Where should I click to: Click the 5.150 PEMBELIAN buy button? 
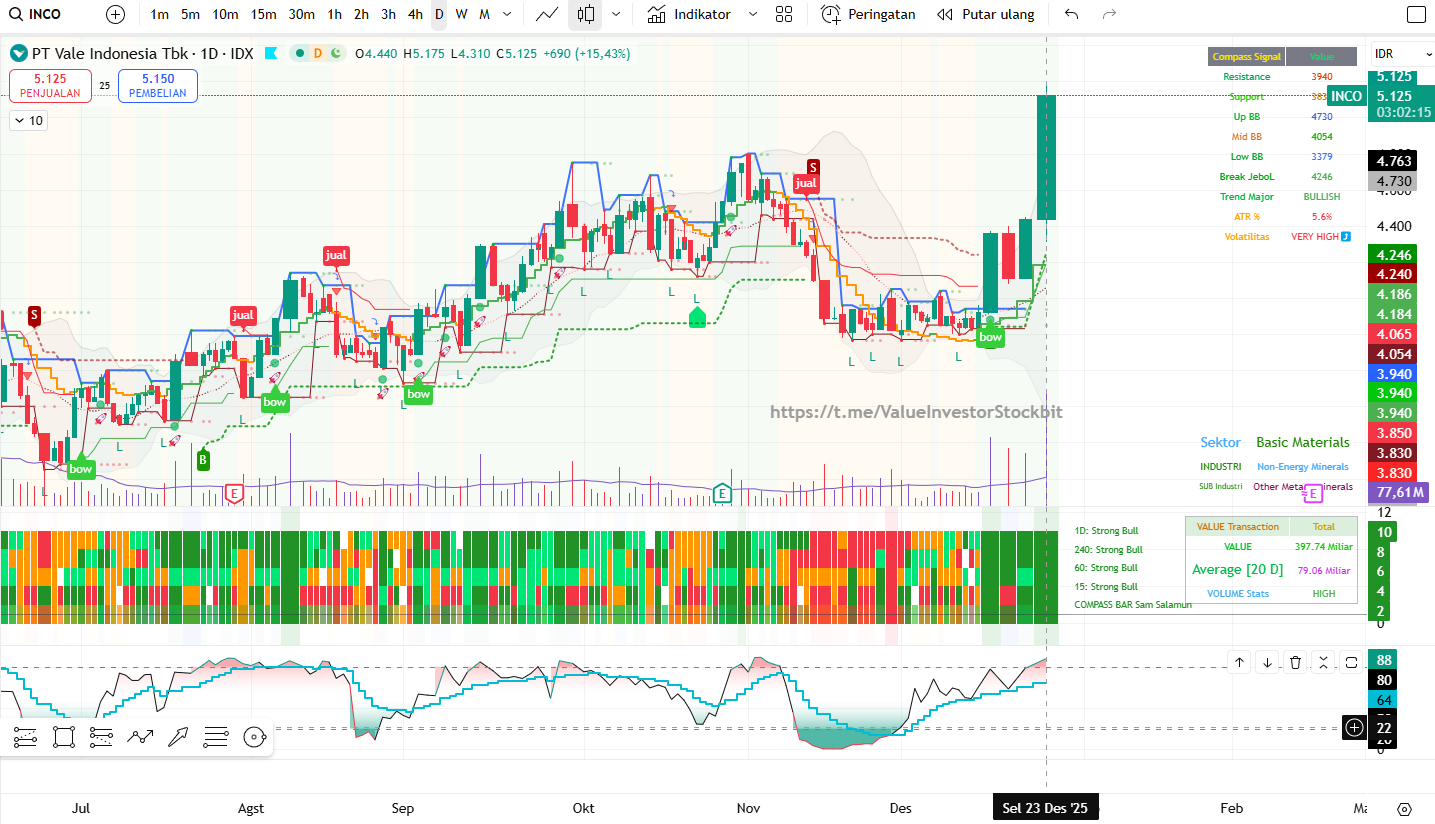tap(158, 85)
